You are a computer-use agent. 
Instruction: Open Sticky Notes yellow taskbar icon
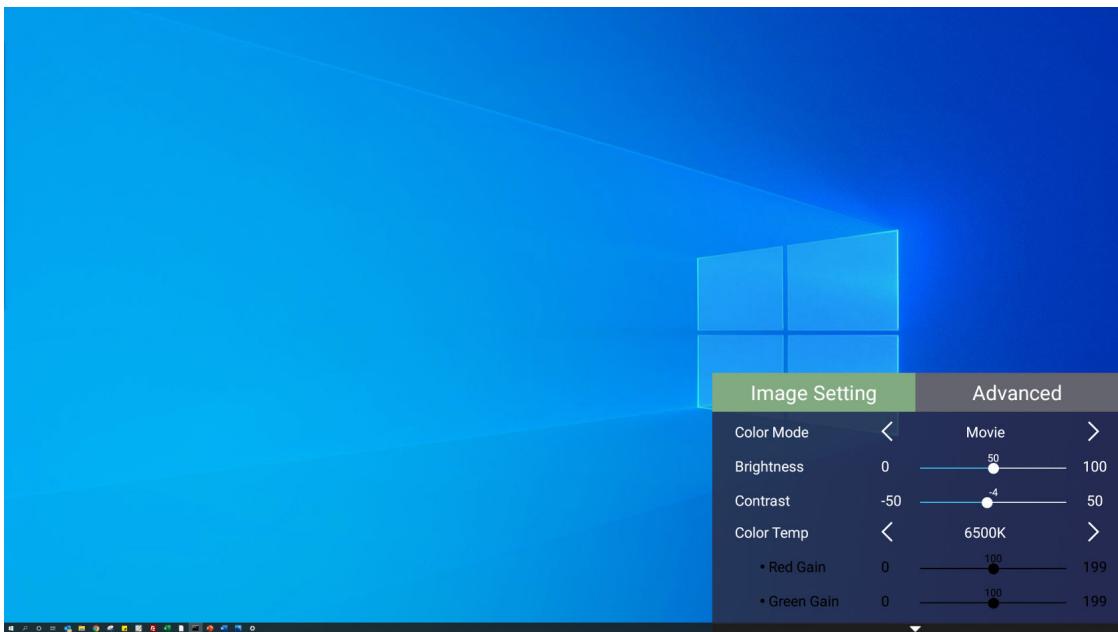124,628
